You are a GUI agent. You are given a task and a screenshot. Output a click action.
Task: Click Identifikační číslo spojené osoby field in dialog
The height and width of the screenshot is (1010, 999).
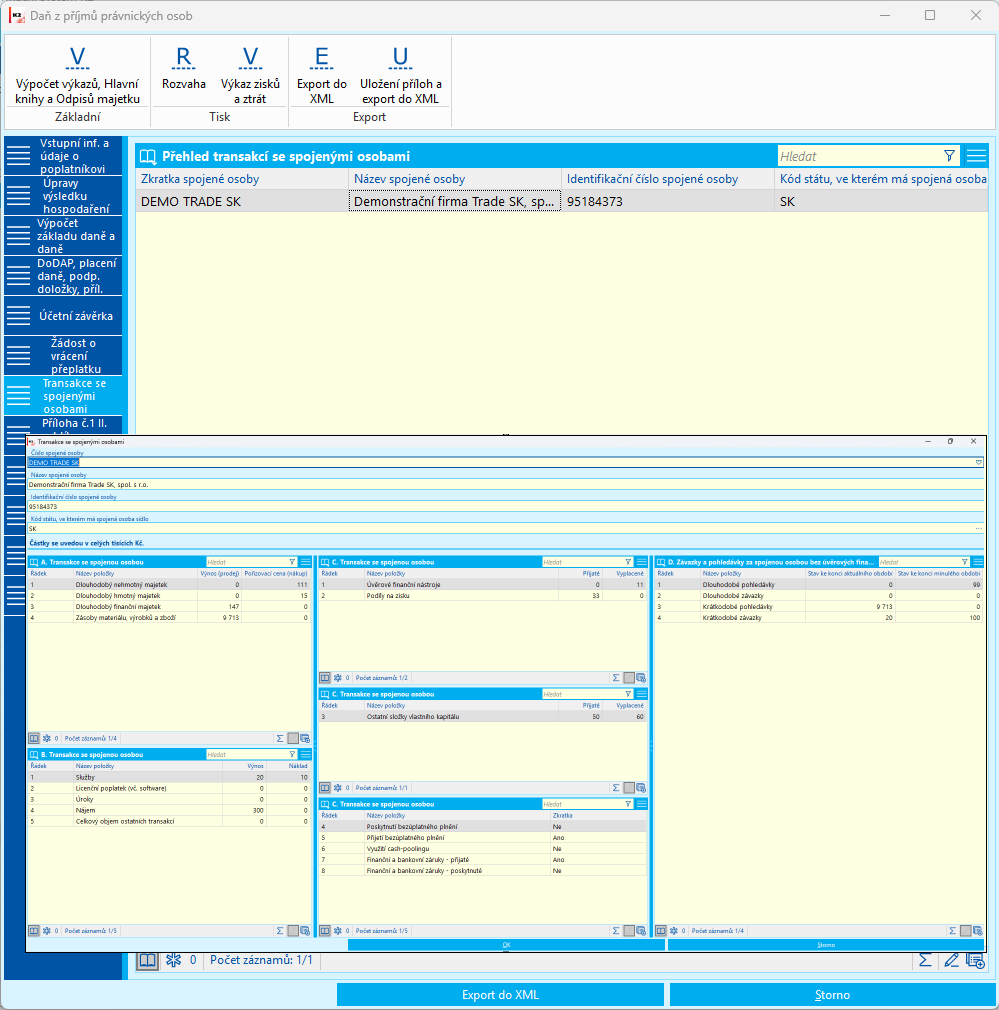point(506,506)
